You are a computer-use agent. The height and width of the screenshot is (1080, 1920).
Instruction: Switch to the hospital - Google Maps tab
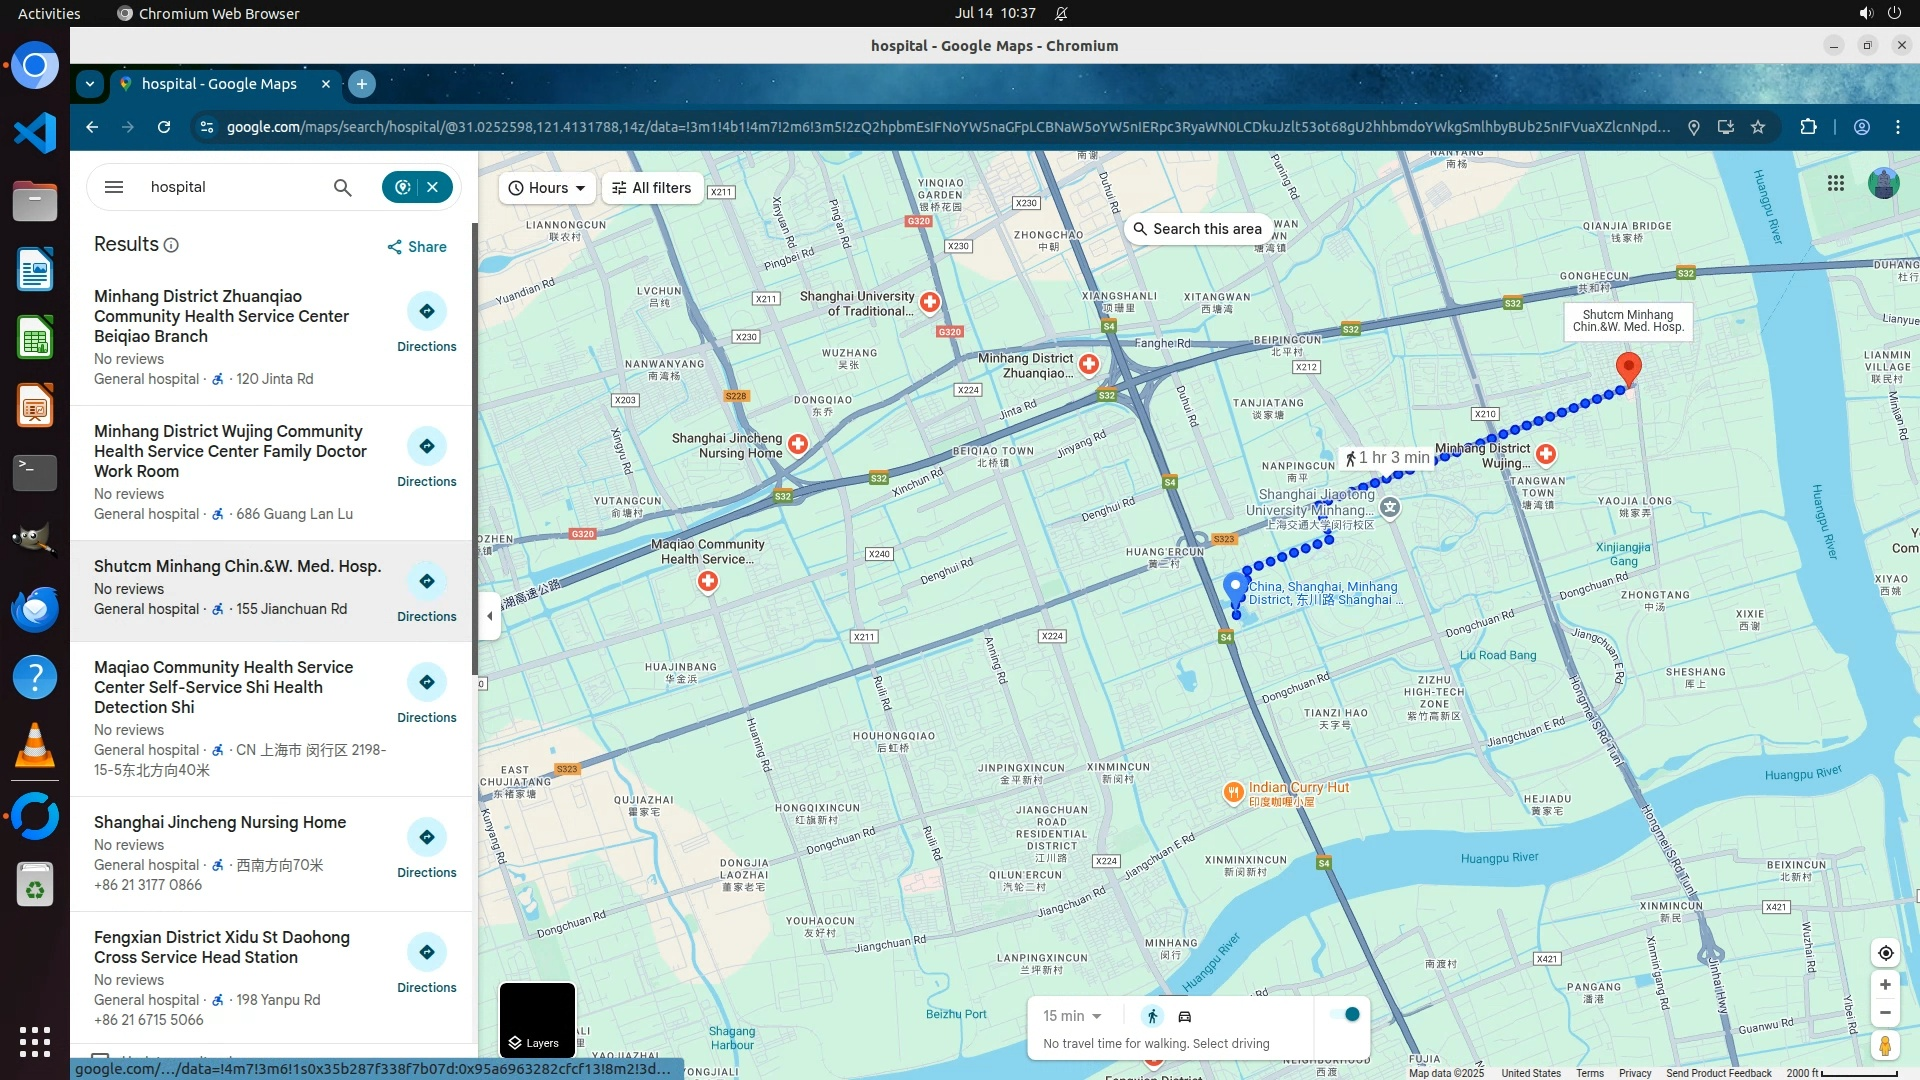click(220, 84)
